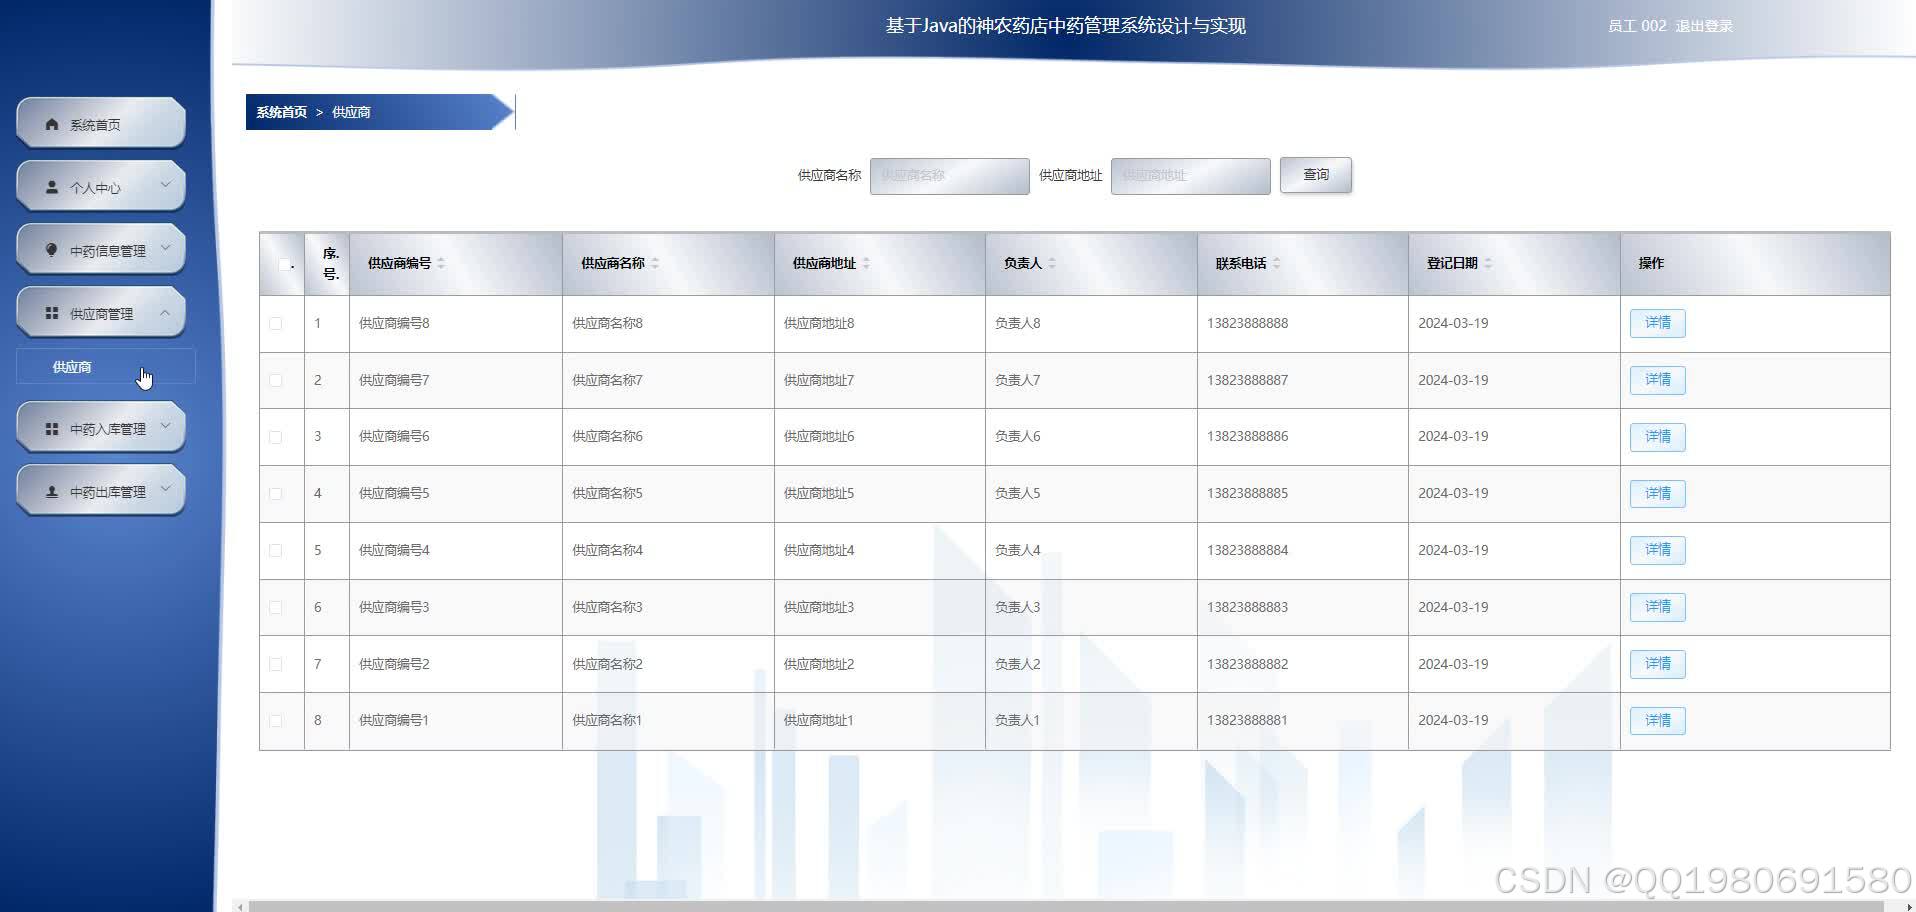The image size is (1916, 912).
Task: Open the 个人中心 sidebar menu
Action: (x=101, y=186)
